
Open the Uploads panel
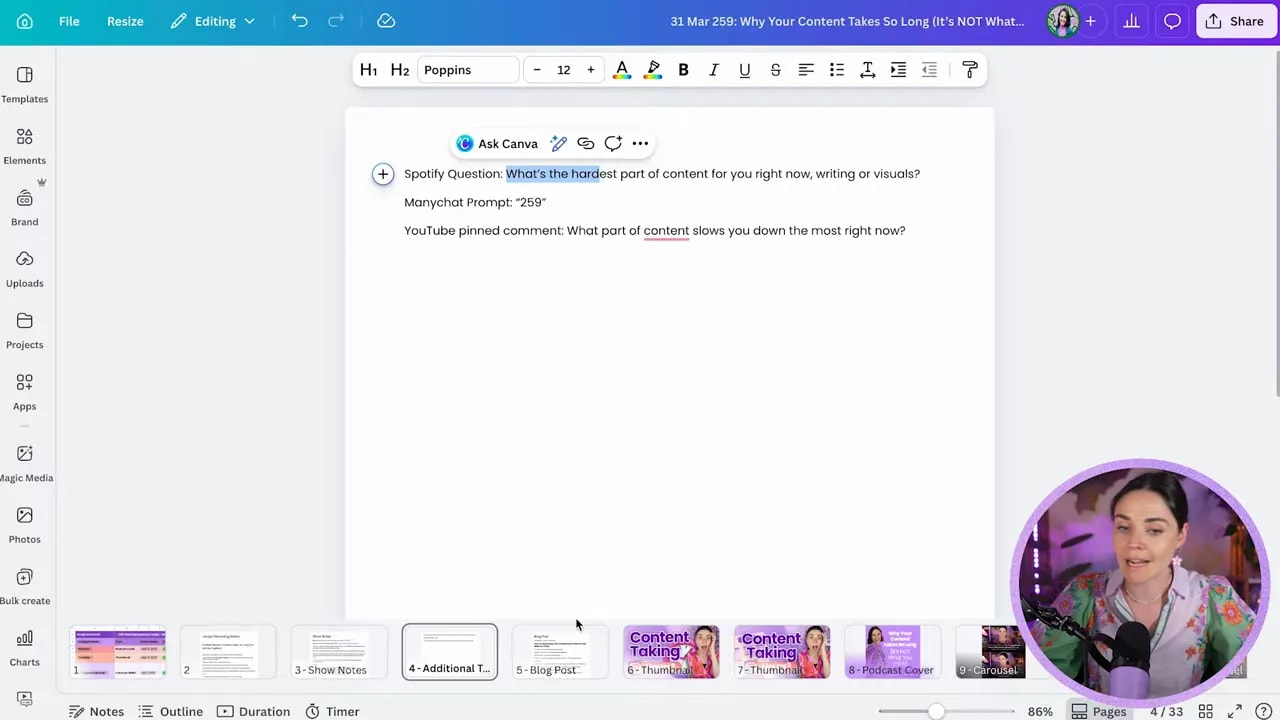point(25,269)
